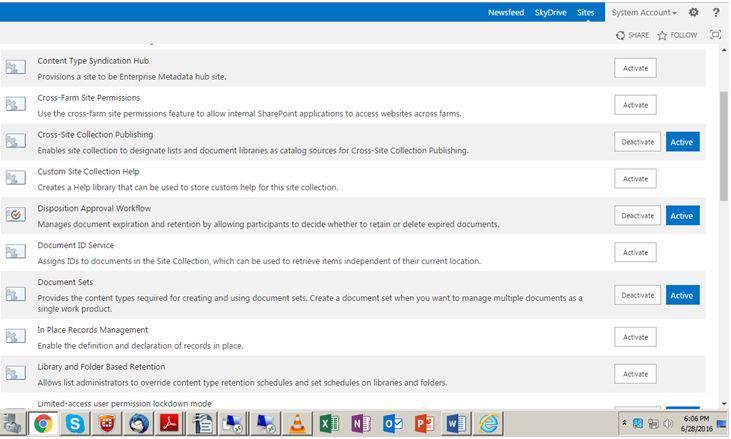The height and width of the screenshot is (439, 731).
Task: Open Skype from the taskbar
Action: tap(75, 424)
